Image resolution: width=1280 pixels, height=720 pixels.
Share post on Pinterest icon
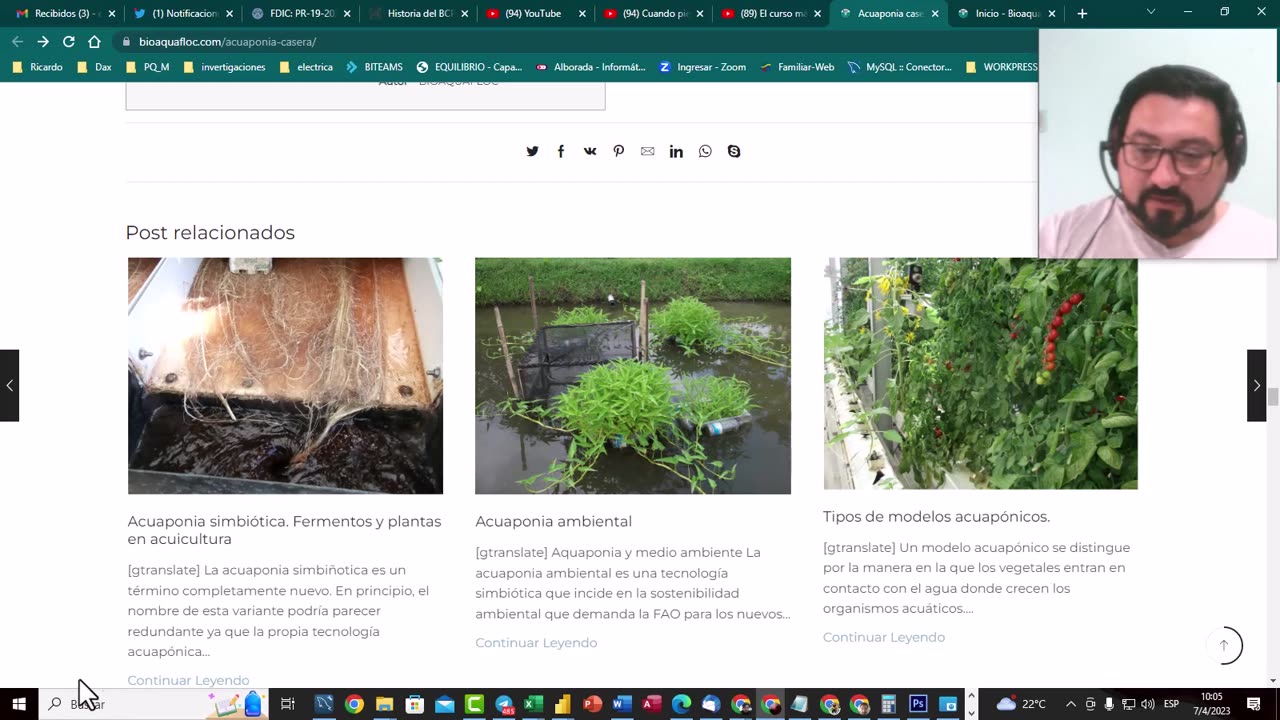pyautogui.click(x=619, y=151)
